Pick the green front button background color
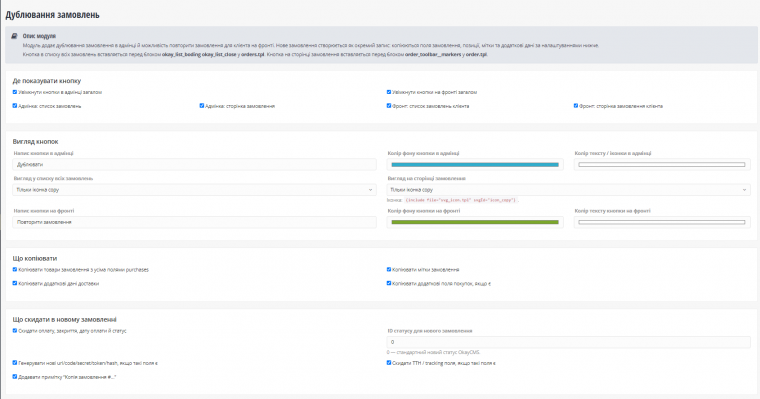This screenshot has width=760, height=399. coord(475,222)
